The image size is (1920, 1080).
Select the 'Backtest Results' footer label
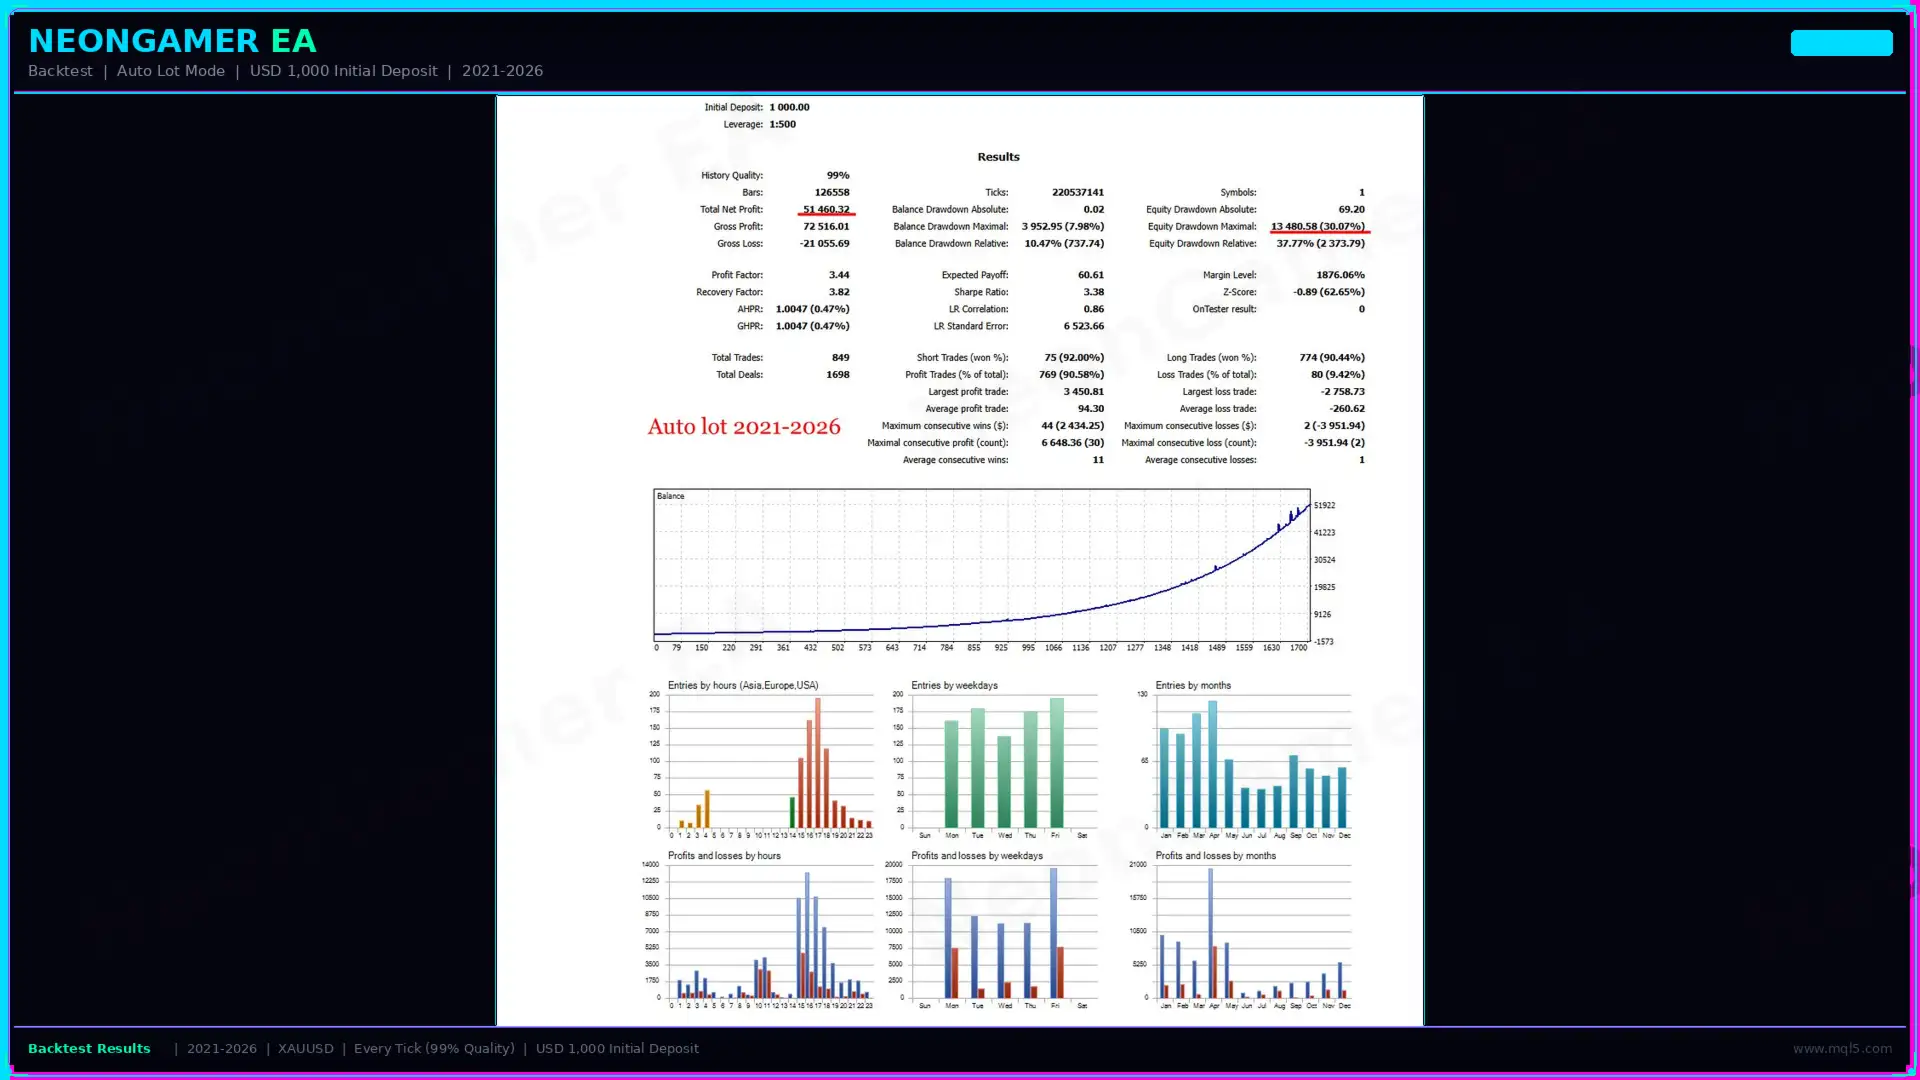(89, 1048)
